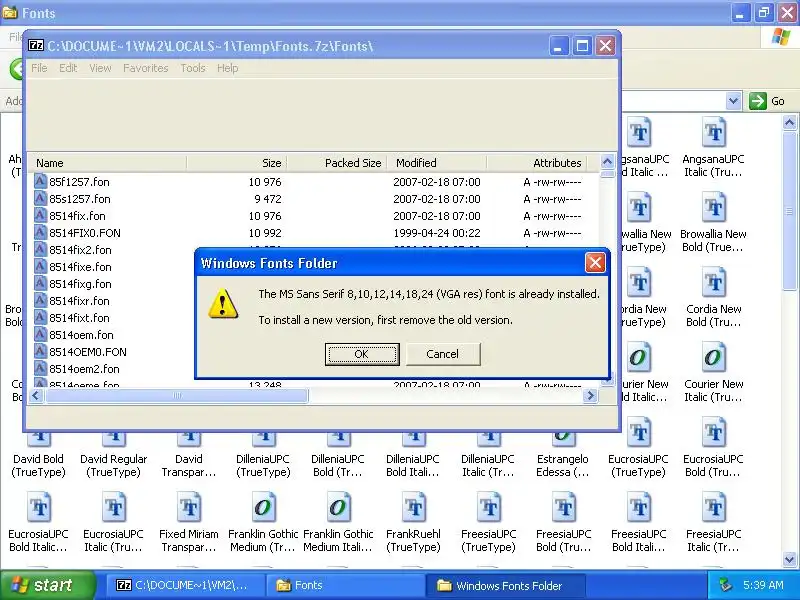Switch to 7-Zip taskbar button
Image resolution: width=800 pixels, height=600 pixels.
185,585
